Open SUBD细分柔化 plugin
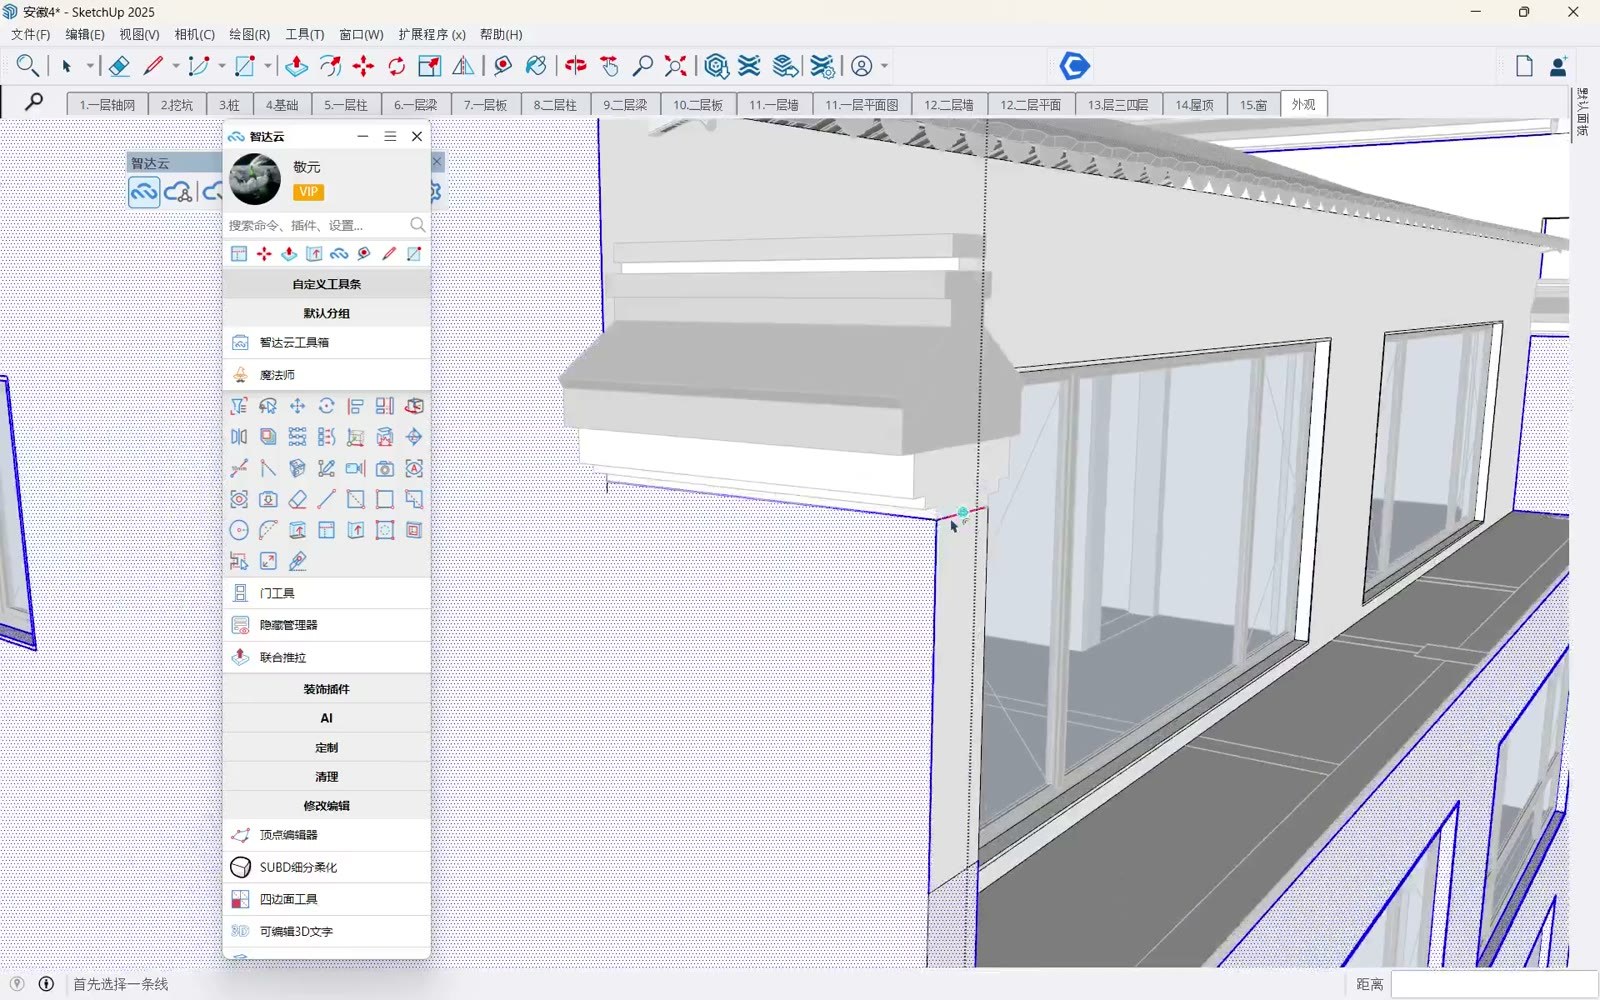Image resolution: width=1600 pixels, height=1000 pixels. (x=327, y=867)
